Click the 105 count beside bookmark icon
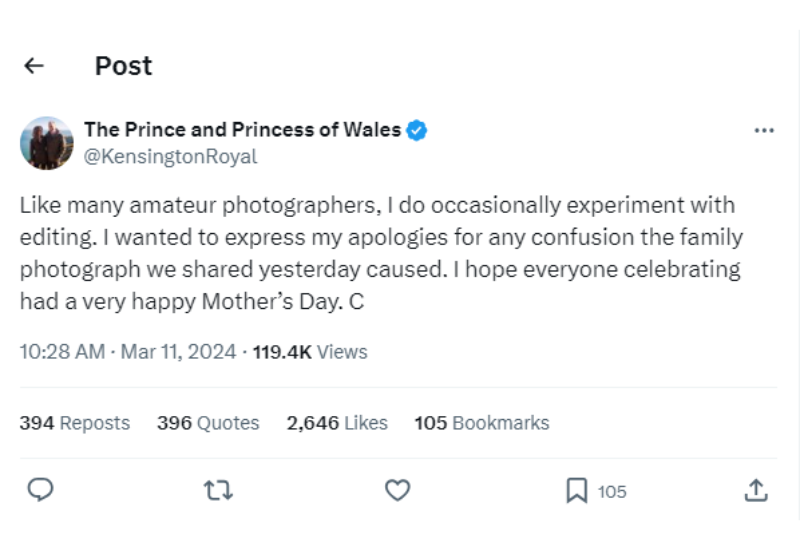This screenshot has height=550, width=800. (x=612, y=491)
